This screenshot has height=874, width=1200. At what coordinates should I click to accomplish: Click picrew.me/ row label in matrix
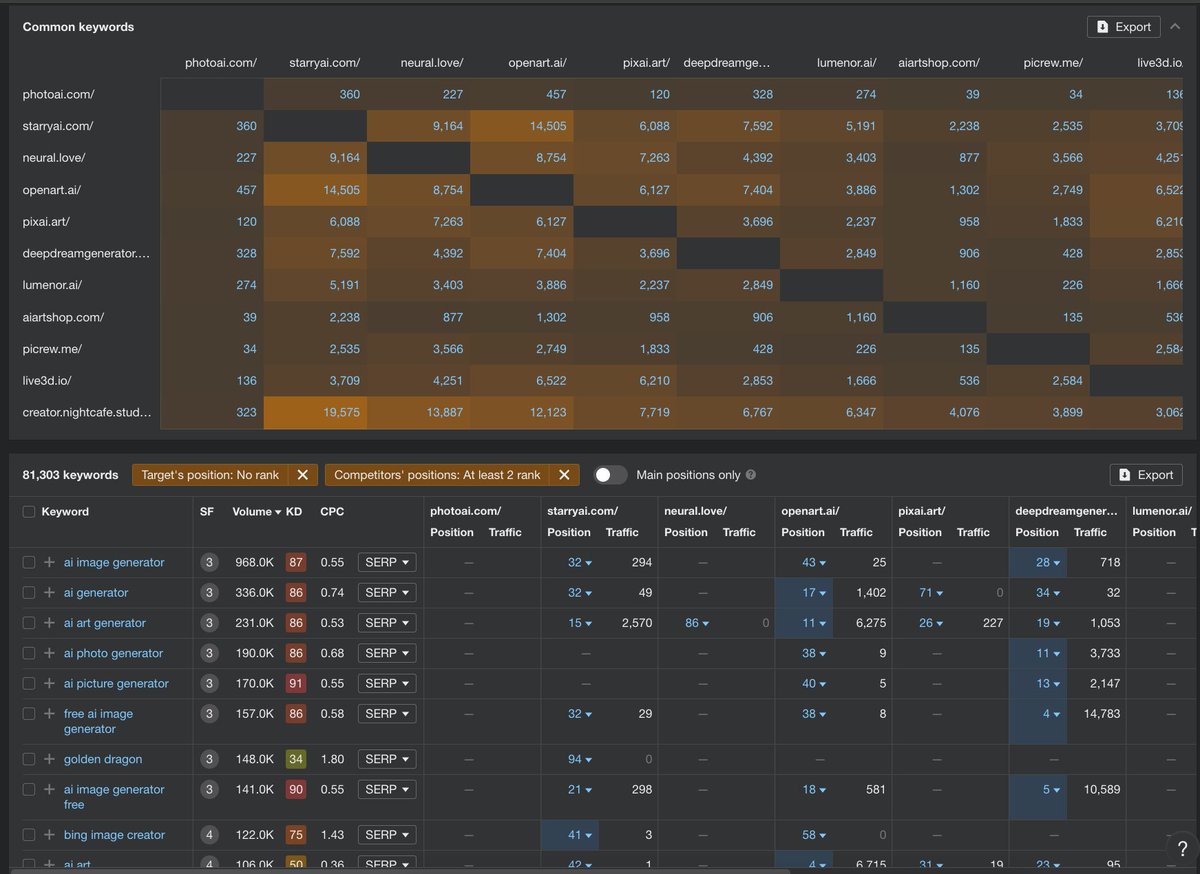[52, 349]
